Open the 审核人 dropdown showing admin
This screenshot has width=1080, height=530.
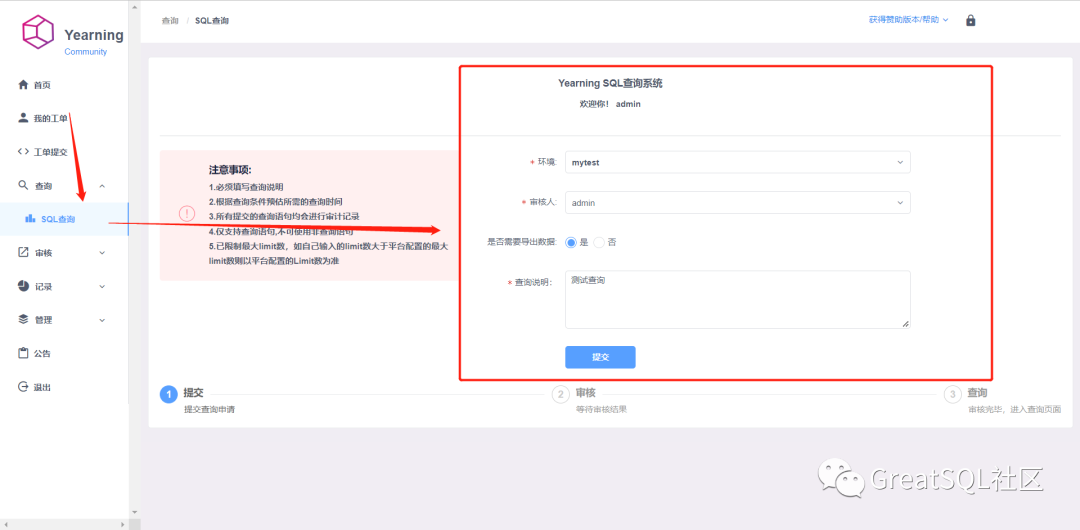tap(738, 203)
